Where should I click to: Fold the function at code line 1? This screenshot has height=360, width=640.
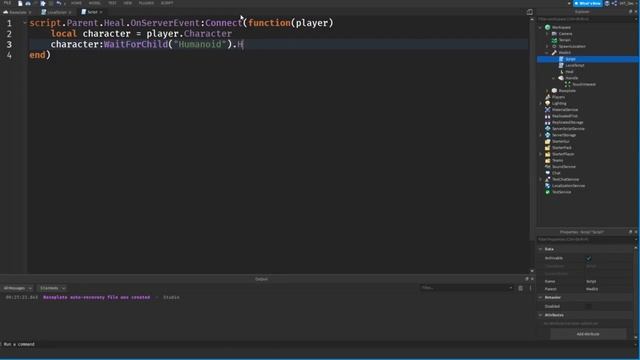(x=25, y=23)
